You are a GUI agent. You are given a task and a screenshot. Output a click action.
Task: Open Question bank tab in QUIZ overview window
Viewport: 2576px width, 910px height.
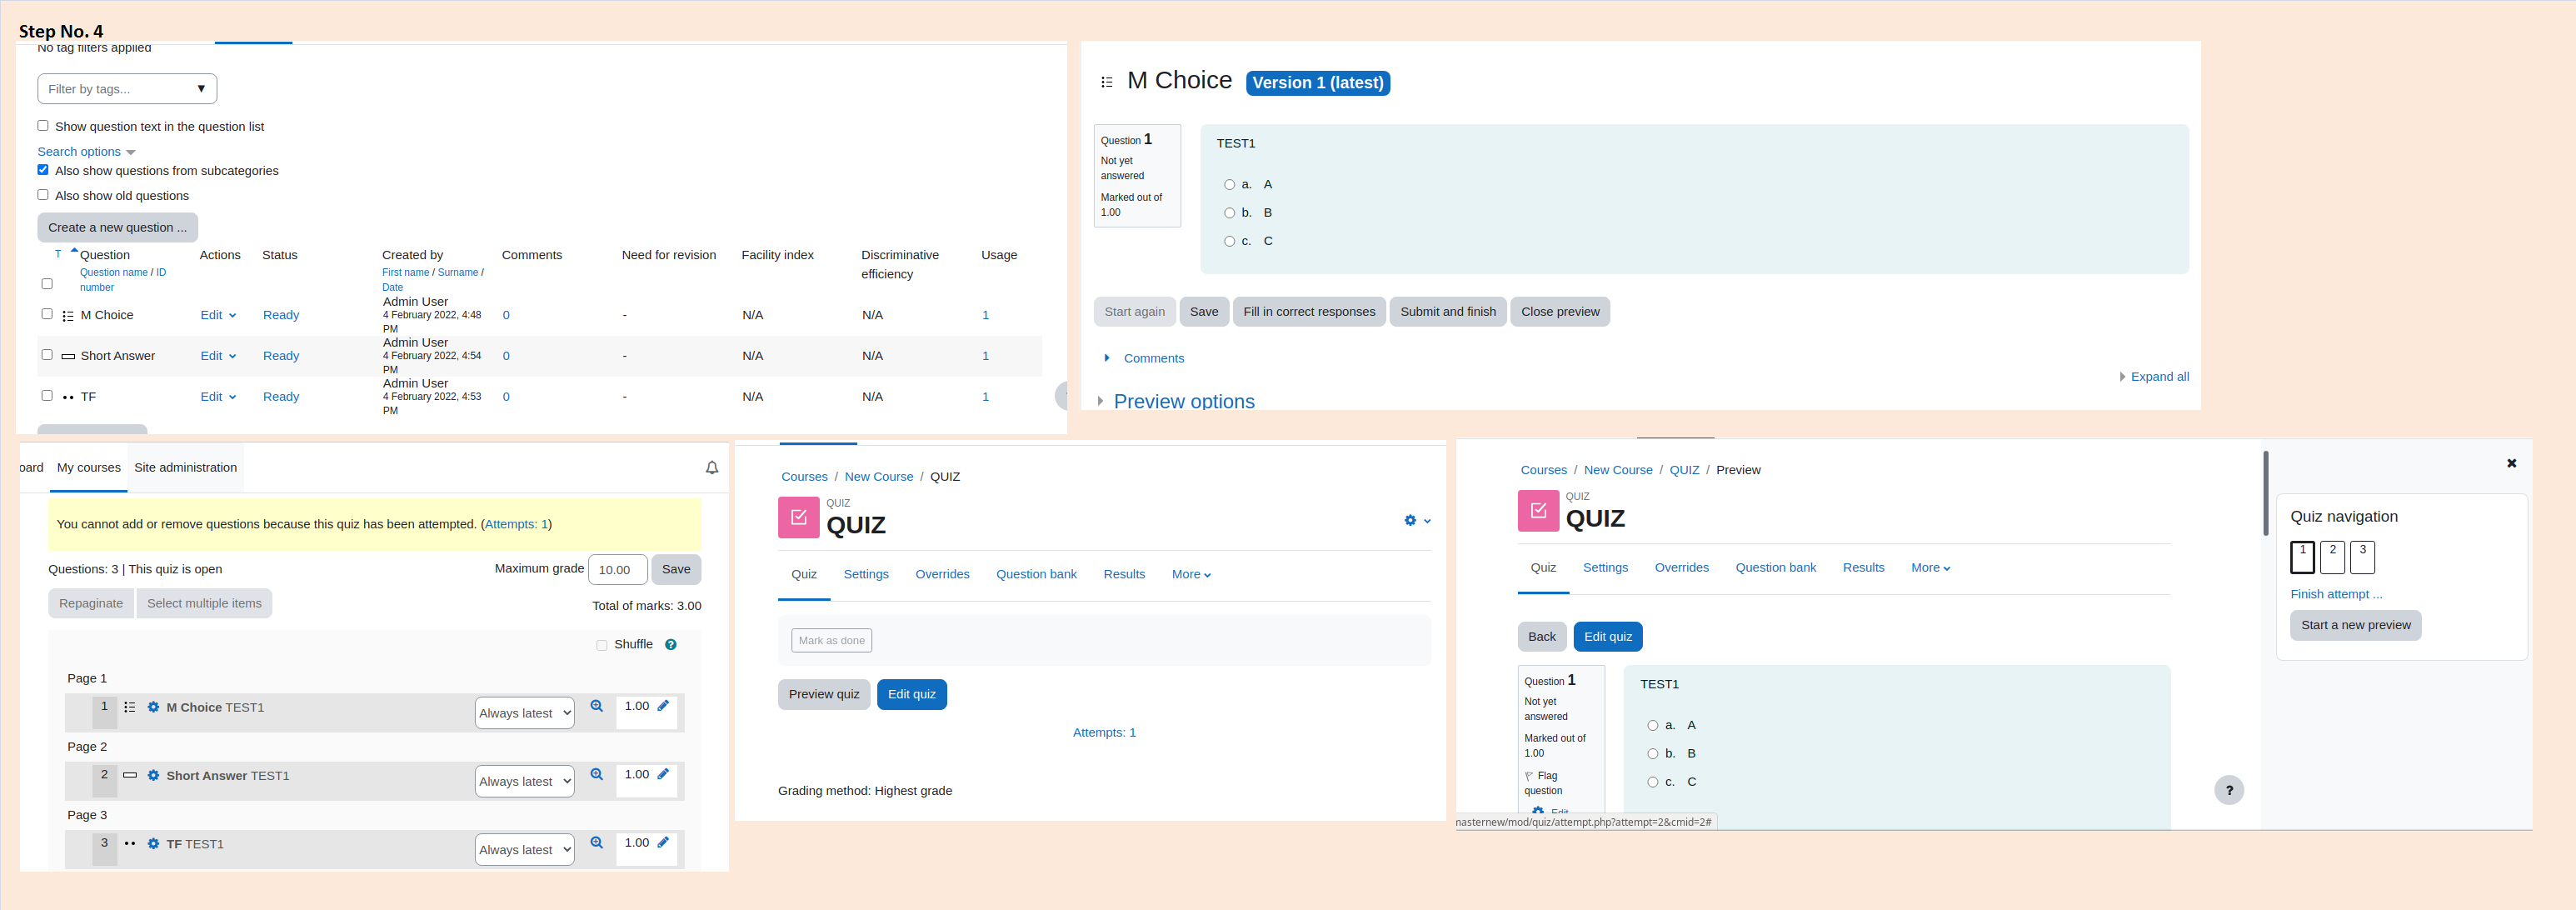tap(1036, 574)
